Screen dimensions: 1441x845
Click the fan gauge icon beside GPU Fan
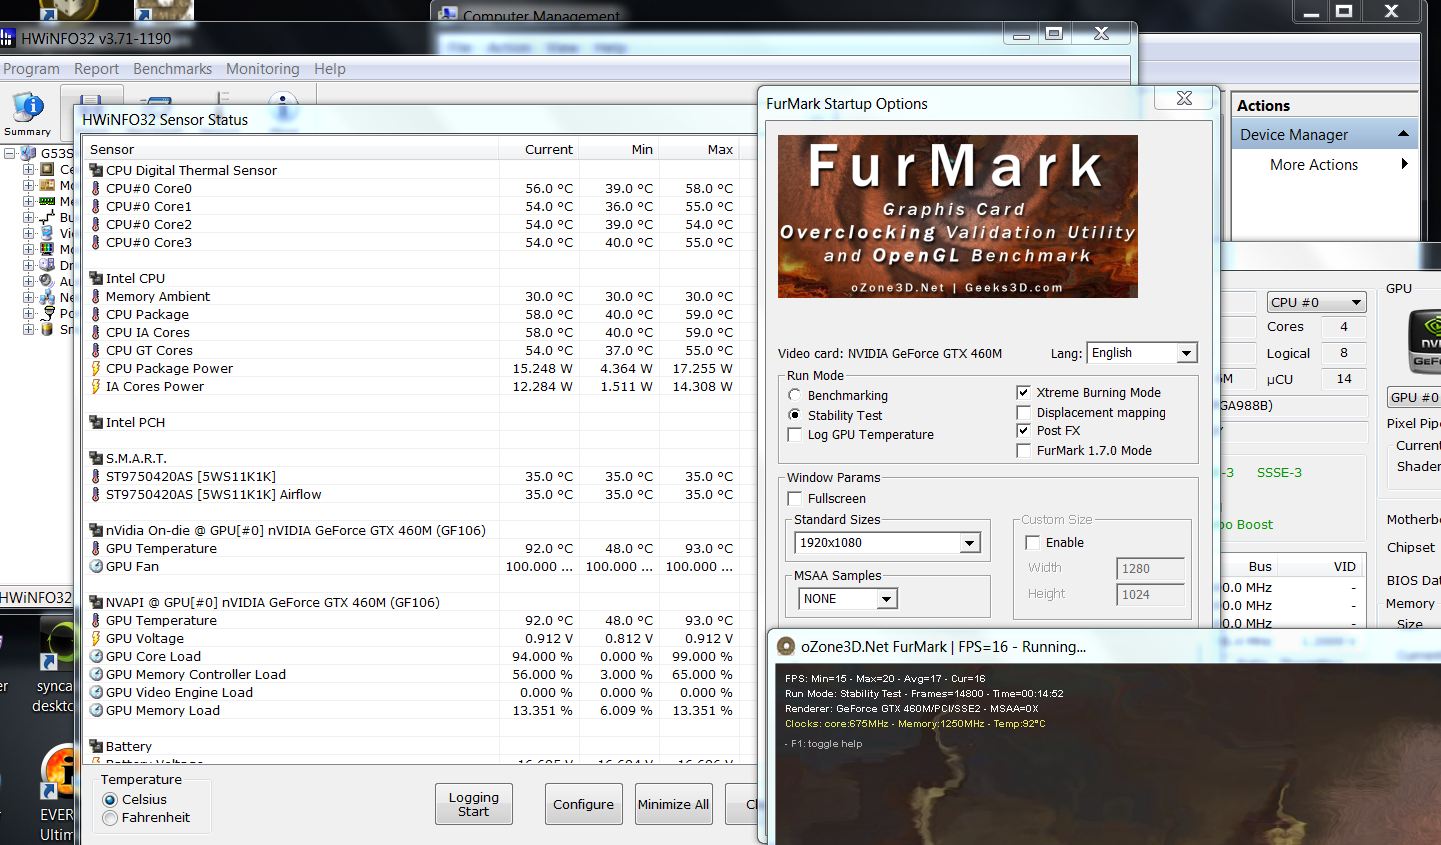click(x=96, y=566)
